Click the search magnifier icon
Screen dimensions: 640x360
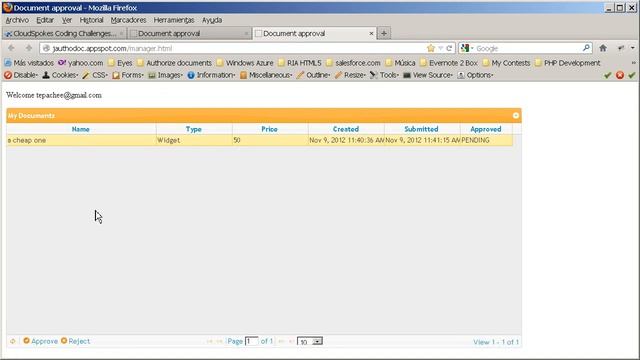(x=586, y=48)
